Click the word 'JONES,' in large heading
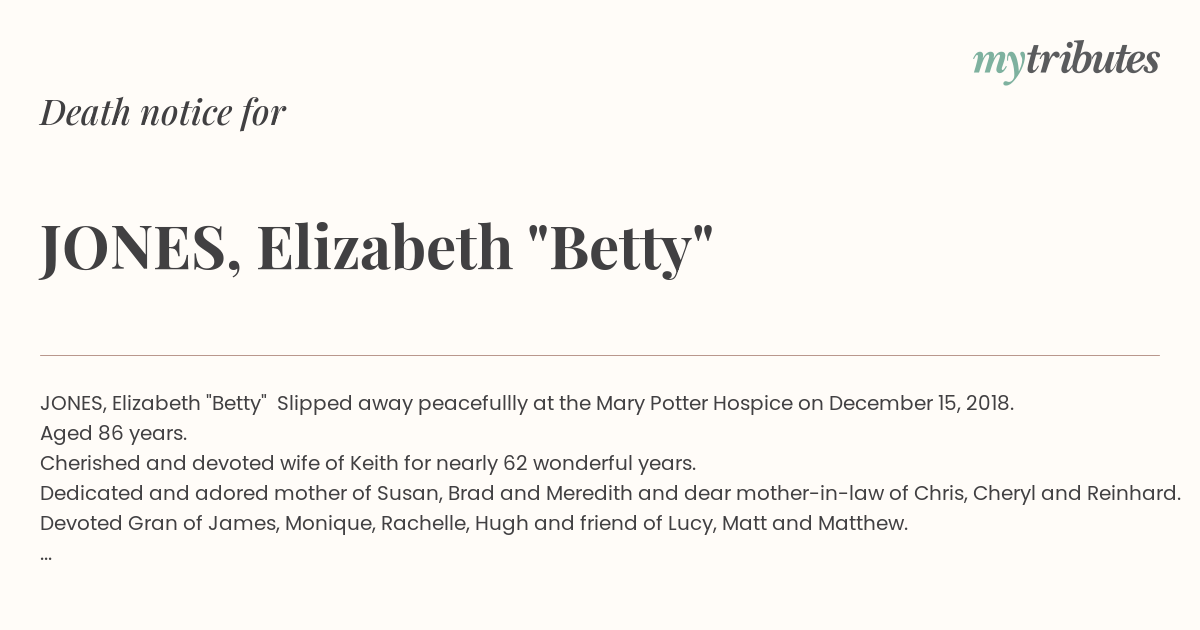 click(x=140, y=249)
